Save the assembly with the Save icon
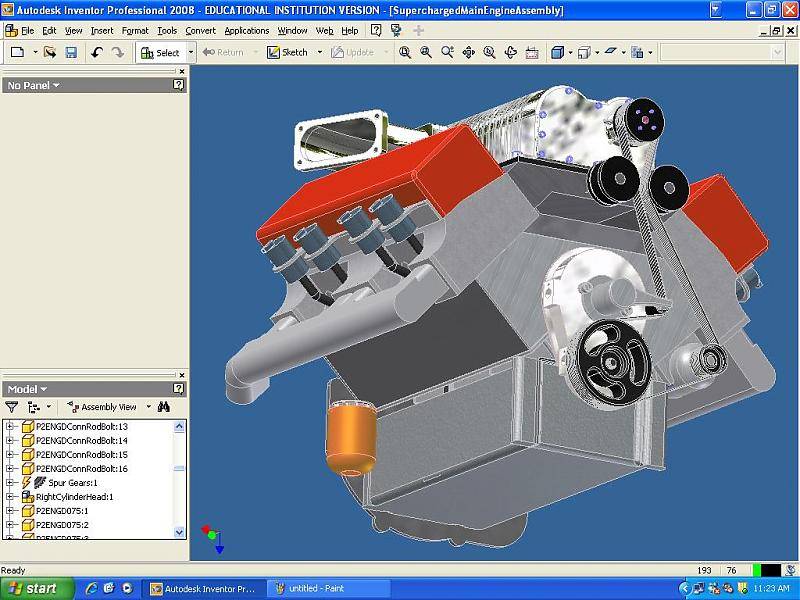 tap(71, 52)
